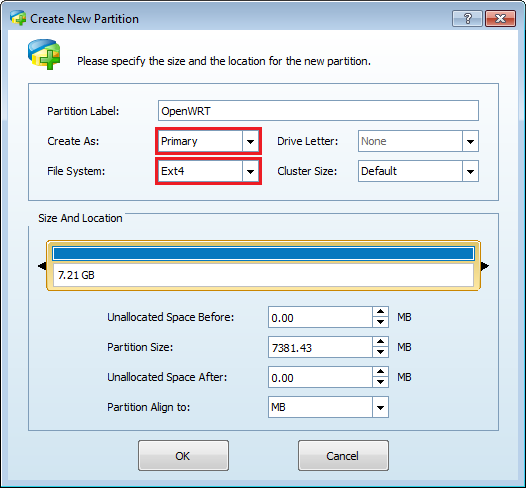Click the large create partition icon
The height and width of the screenshot is (488, 526).
click(44, 54)
